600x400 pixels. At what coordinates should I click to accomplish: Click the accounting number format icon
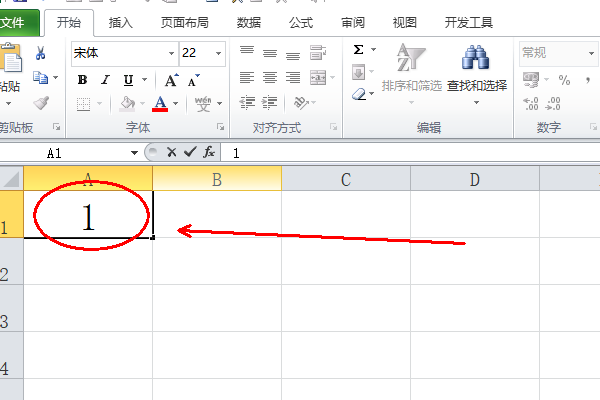coord(531,80)
